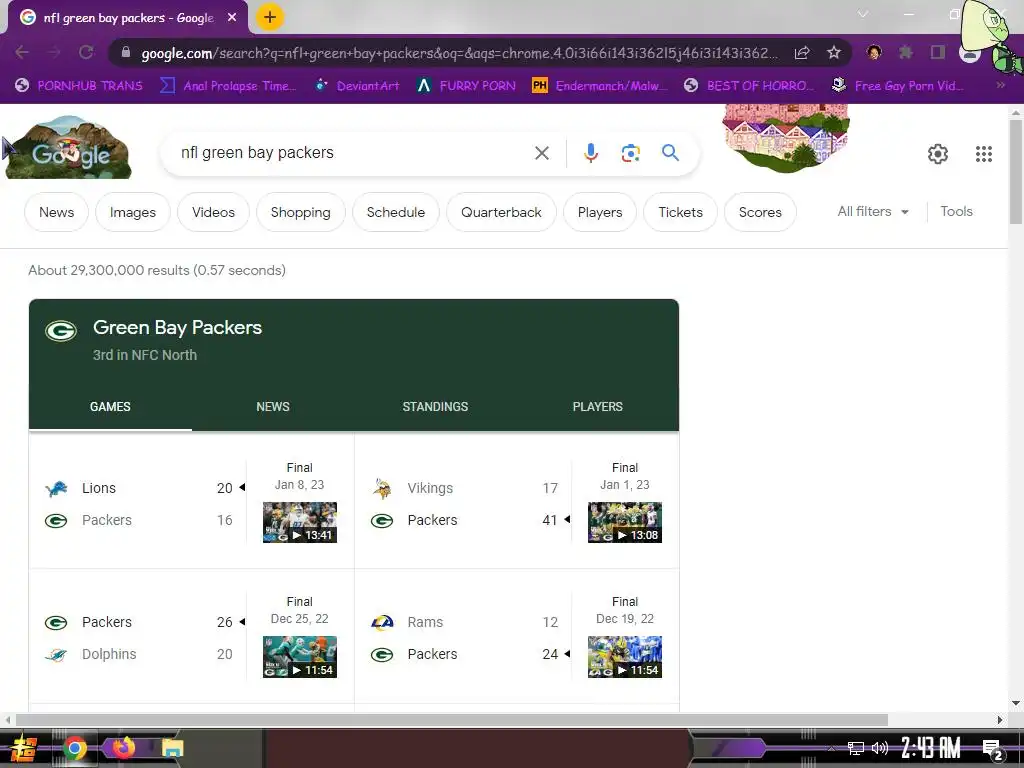Viewport: 1024px width, 768px height.
Task: Open File Explorer from the taskbar
Action: pos(172,748)
